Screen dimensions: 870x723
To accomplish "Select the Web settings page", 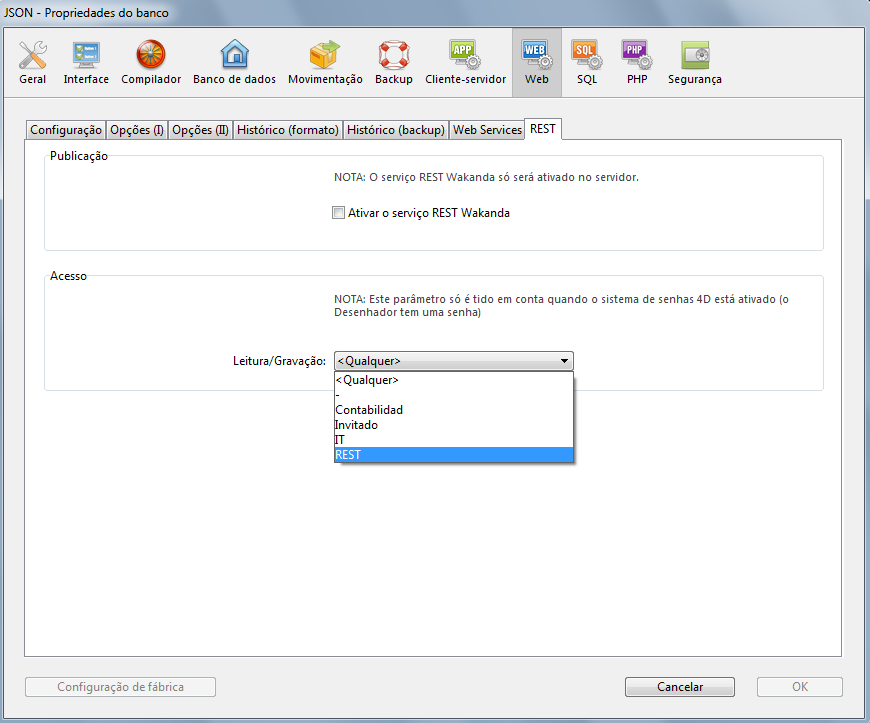I will click(537, 63).
